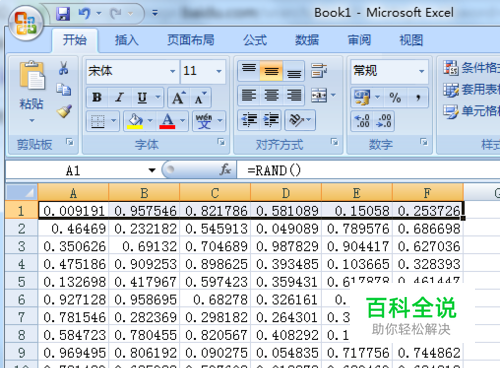Align text left
500x368 pixels.
pyautogui.click(x=249, y=96)
